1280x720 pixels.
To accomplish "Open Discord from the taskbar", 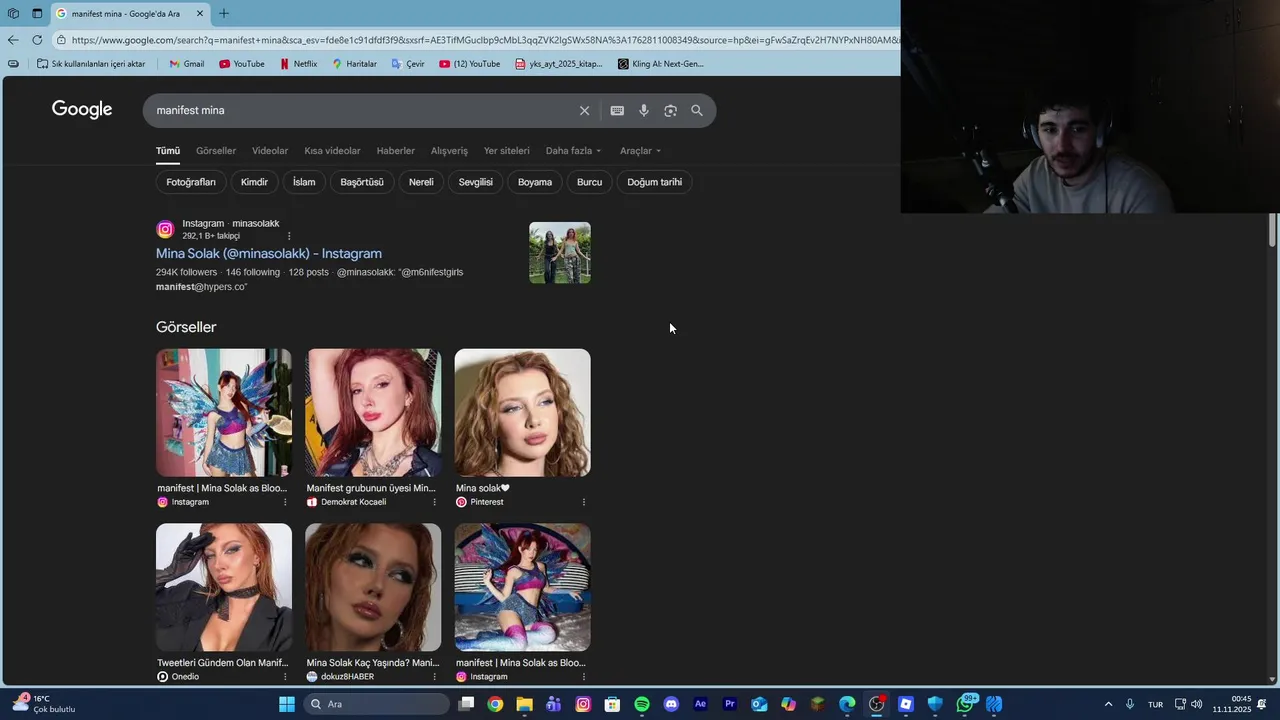I will [x=671, y=704].
